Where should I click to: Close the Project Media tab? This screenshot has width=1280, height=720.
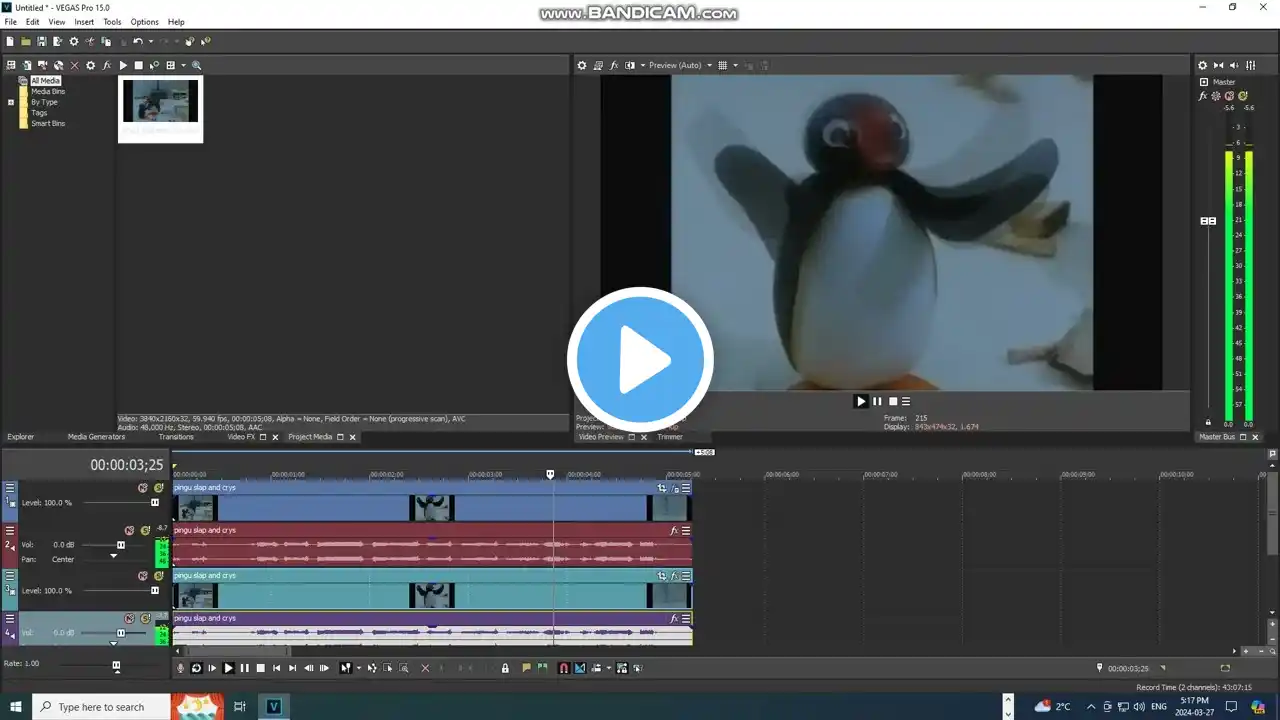tap(352, 437)
